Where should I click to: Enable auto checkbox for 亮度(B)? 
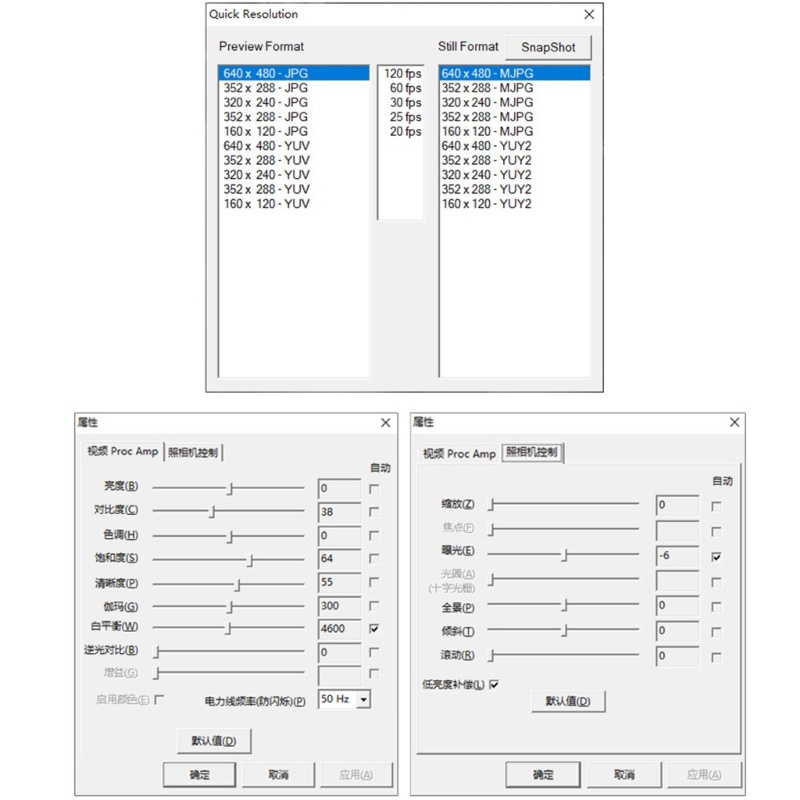pyautogui.click(x=374, y=489)
